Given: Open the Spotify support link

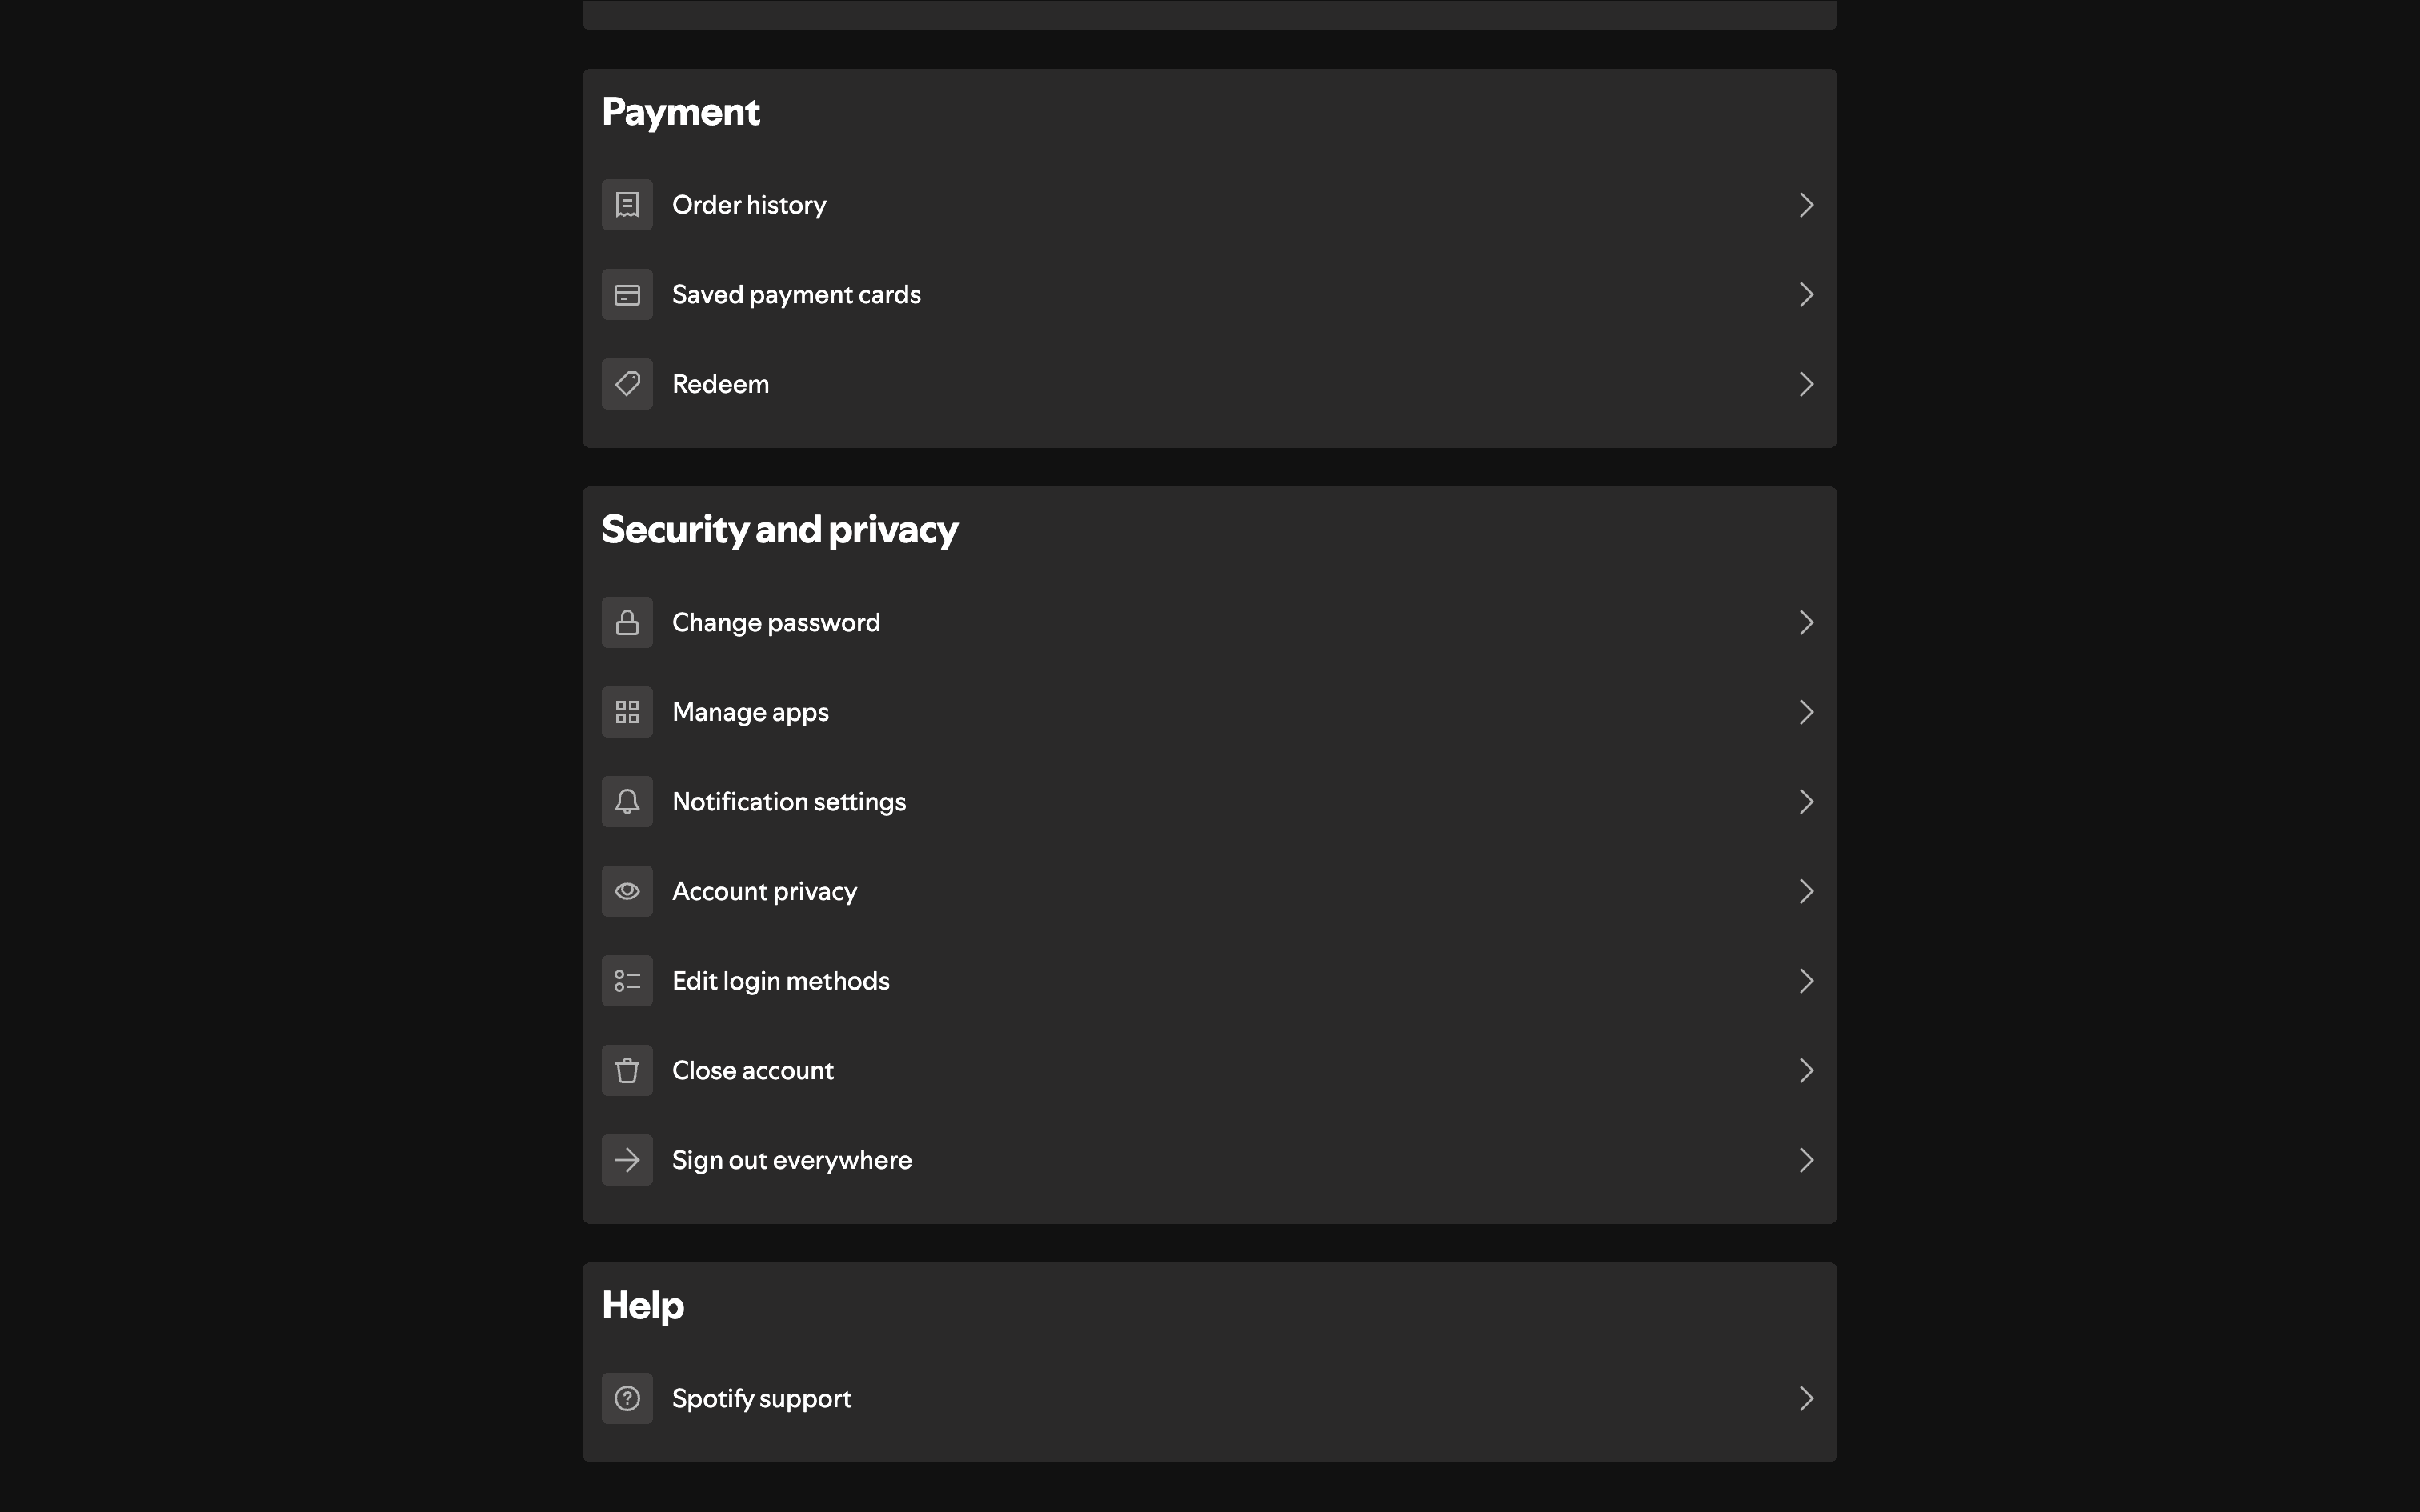Looking at the screenshot, I should point(761,1398).
